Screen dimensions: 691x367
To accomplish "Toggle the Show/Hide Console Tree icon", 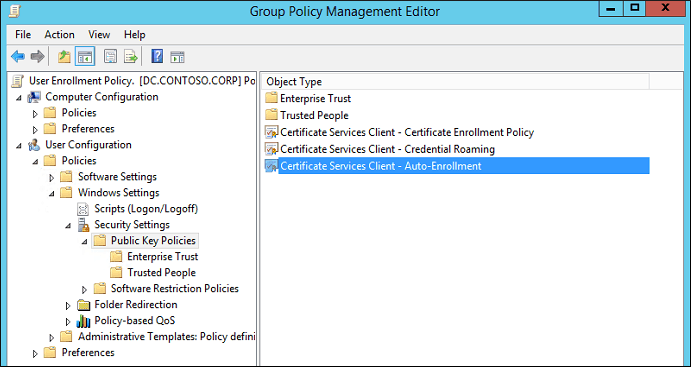I will point(85,56).
